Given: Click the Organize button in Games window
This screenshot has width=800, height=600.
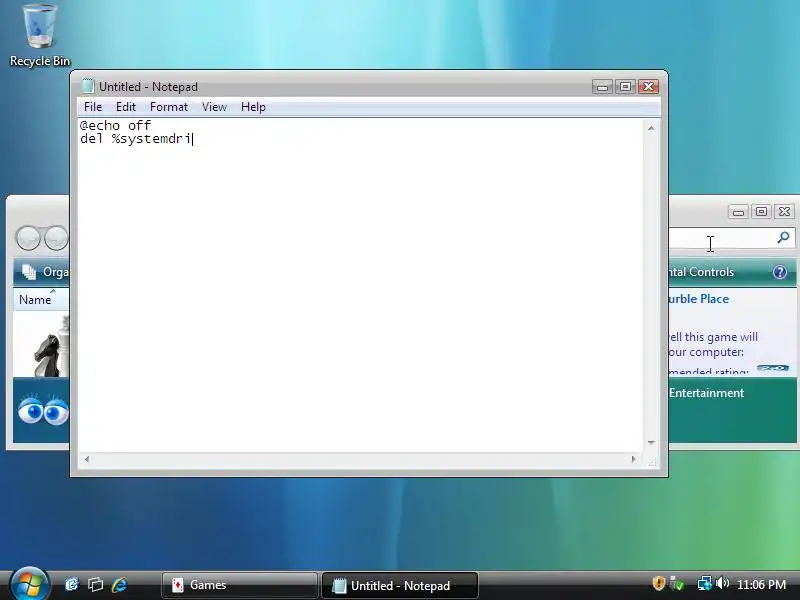Looking at the screenshot, I should [x=45, y=272].
